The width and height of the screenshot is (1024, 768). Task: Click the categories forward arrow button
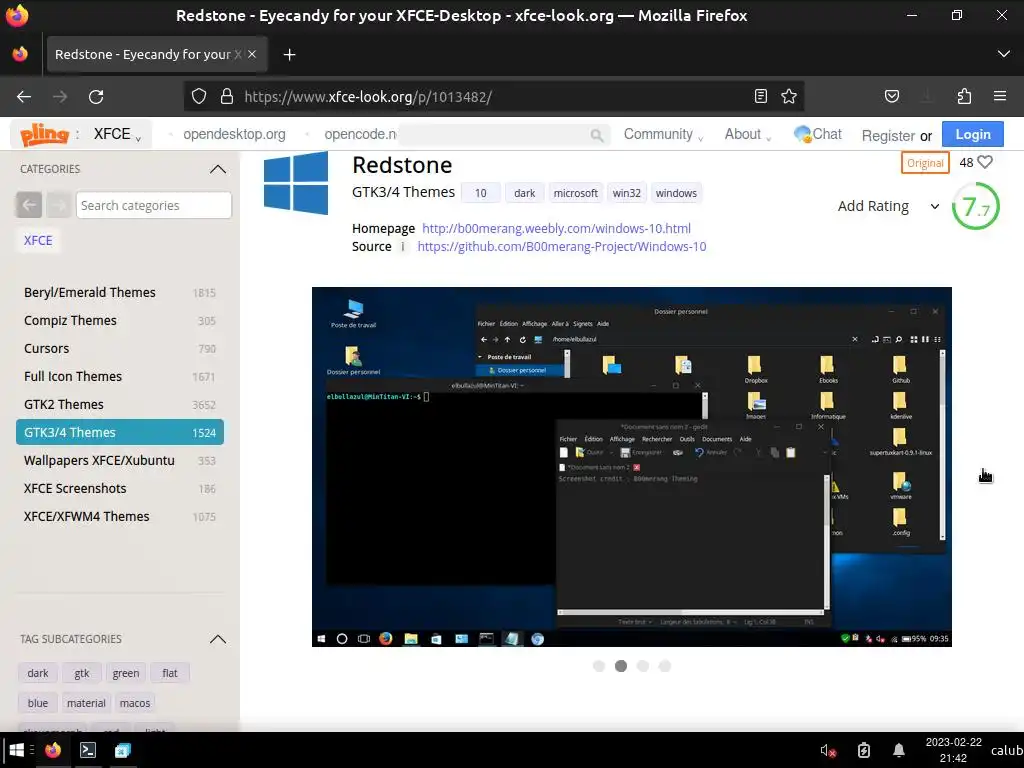(58, 205)
